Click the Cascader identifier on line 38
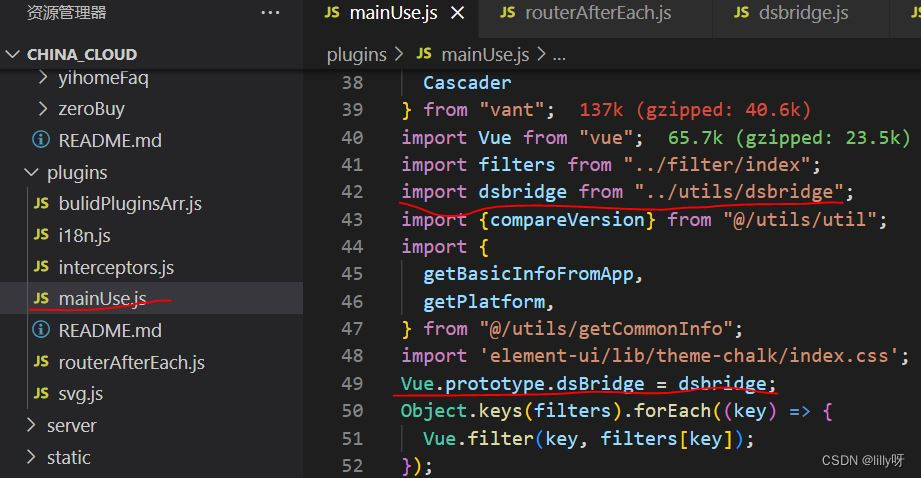The width and height of the screenshot is (921, 478). 467,83
